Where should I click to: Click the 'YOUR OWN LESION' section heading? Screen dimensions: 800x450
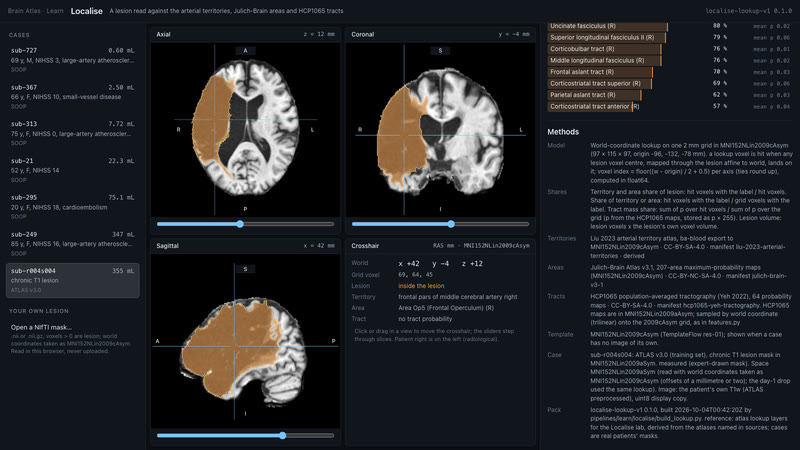pyautogui.click(x=39, y=311)
